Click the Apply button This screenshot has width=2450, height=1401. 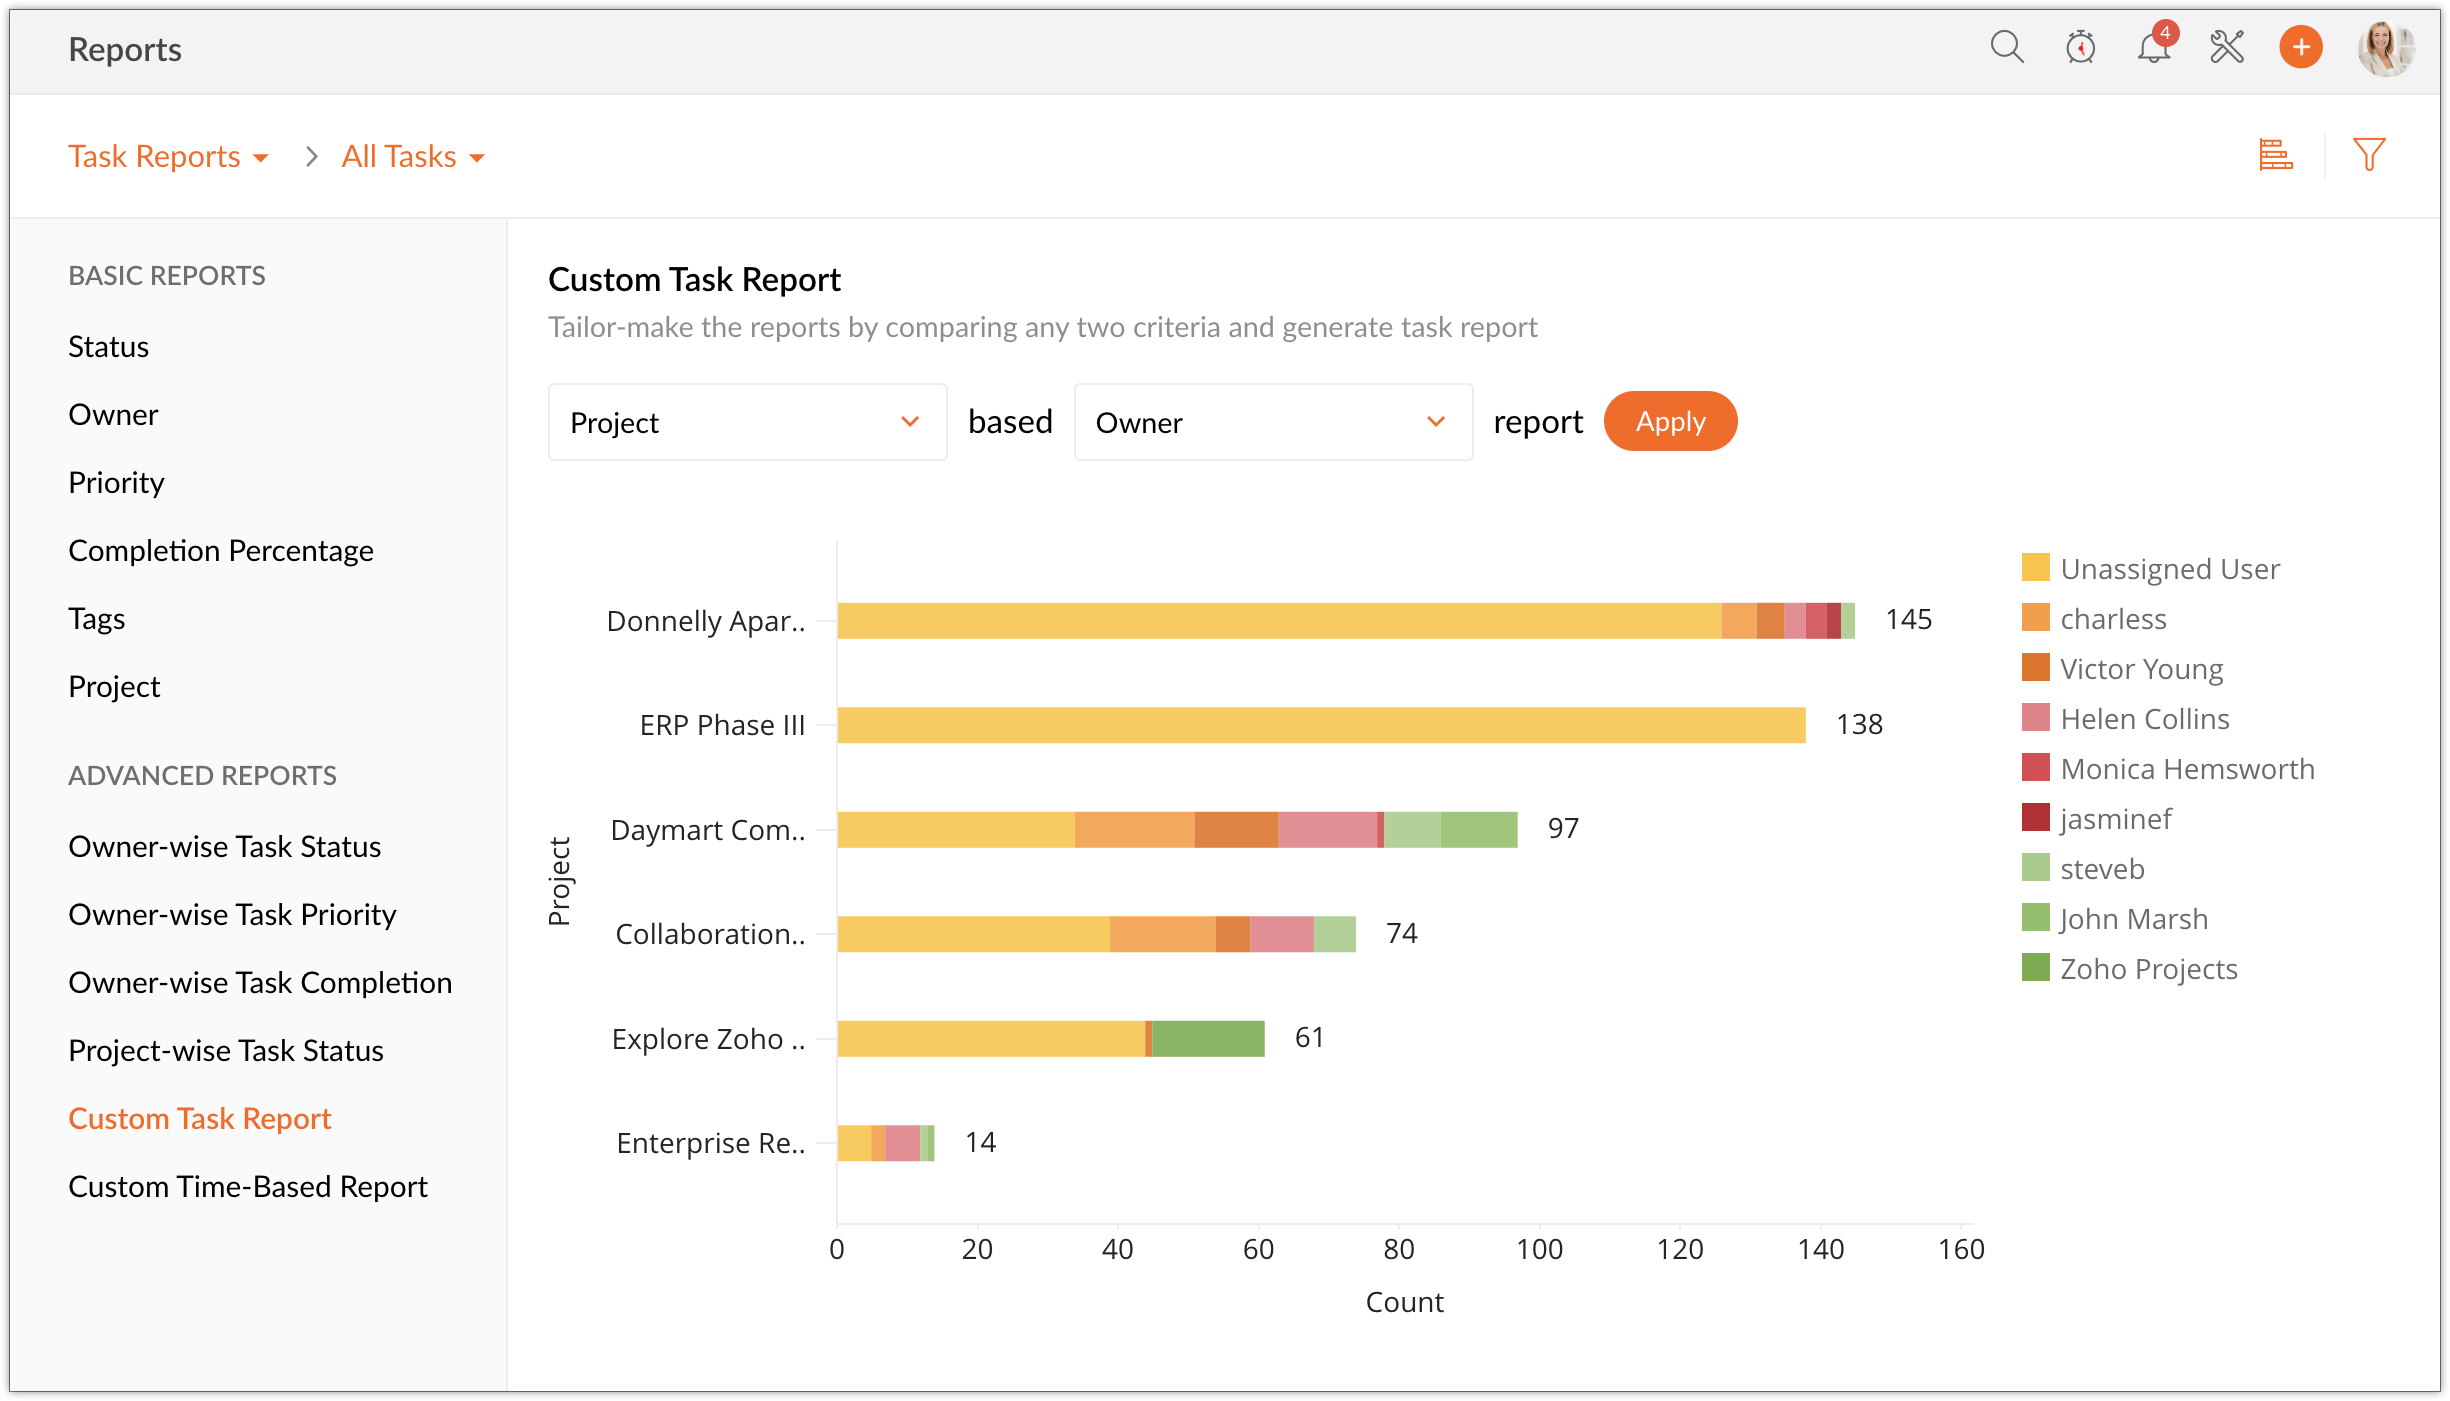click(1670, 421)
